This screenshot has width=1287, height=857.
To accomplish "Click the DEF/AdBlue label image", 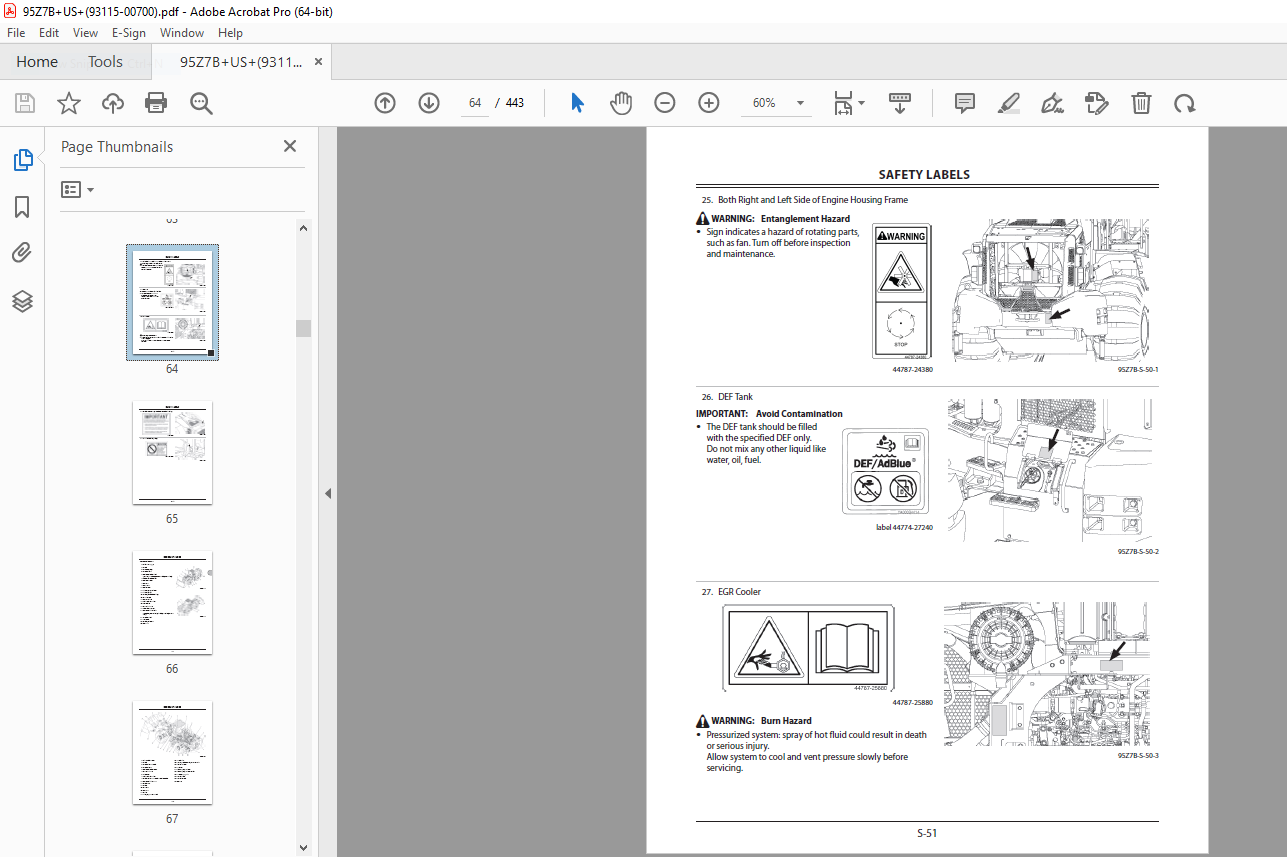I will click(x=886, y=471).
